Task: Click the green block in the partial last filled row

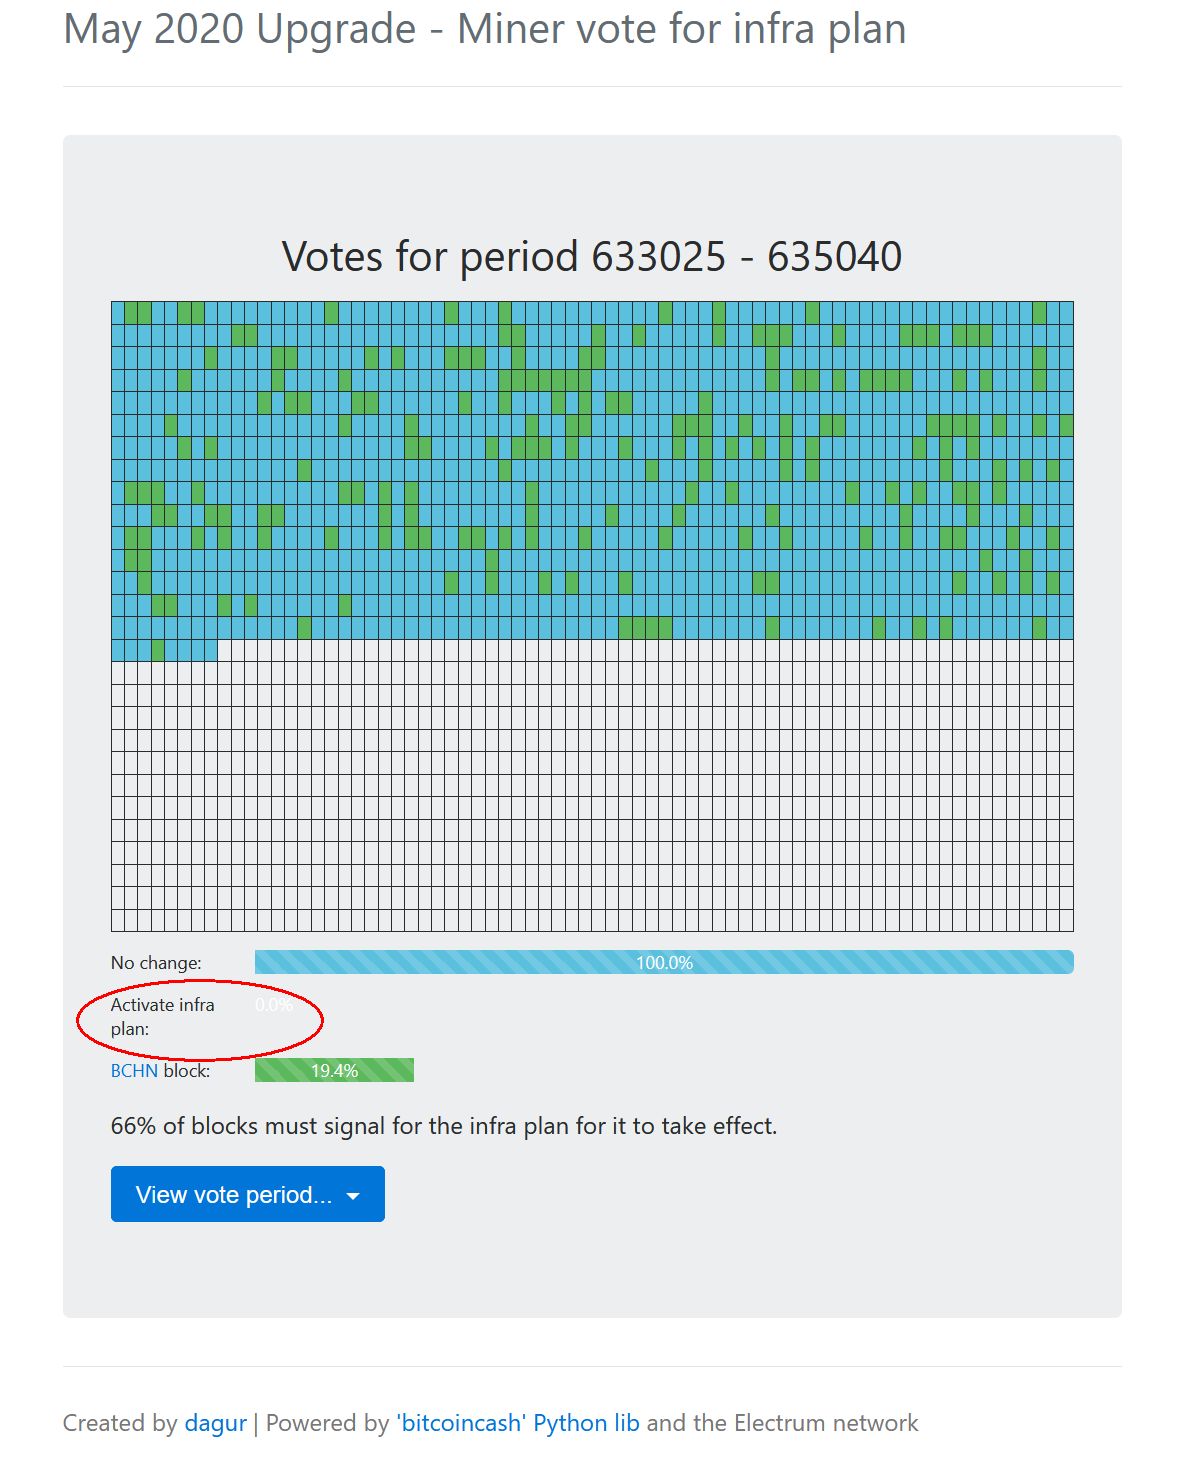Action: click(x=158, y=650)
